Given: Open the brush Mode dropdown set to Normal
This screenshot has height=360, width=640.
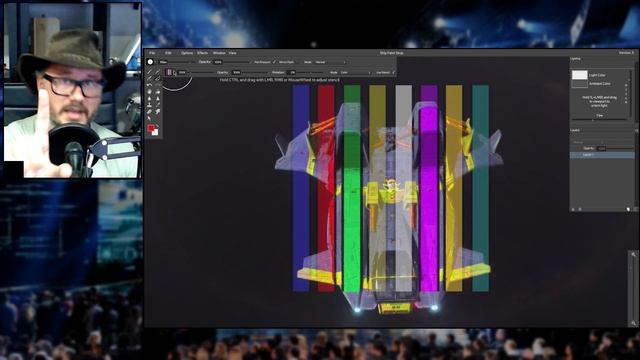Looking at the screenshot, I should click(330, 62).
